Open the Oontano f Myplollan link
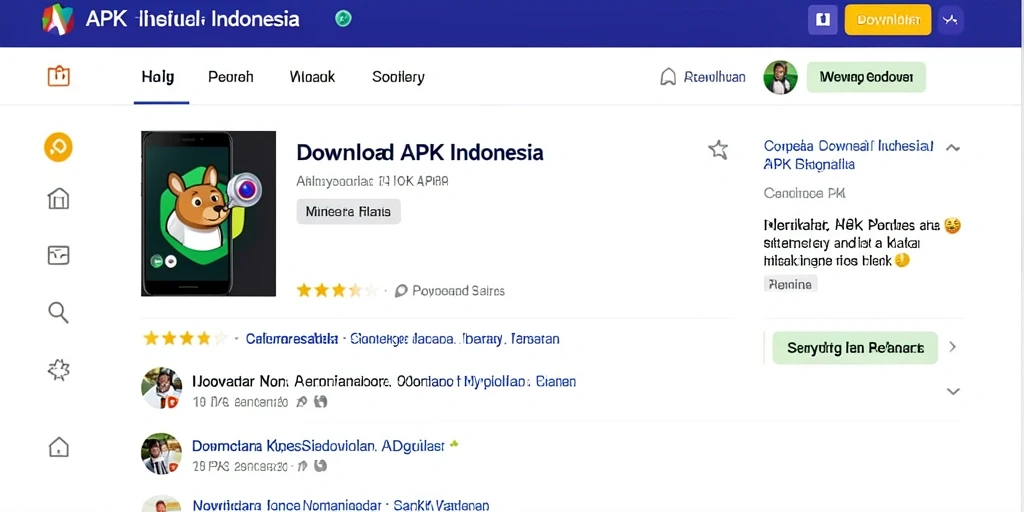This screenshot has width=1024, height=512. (x=463, y=381)
